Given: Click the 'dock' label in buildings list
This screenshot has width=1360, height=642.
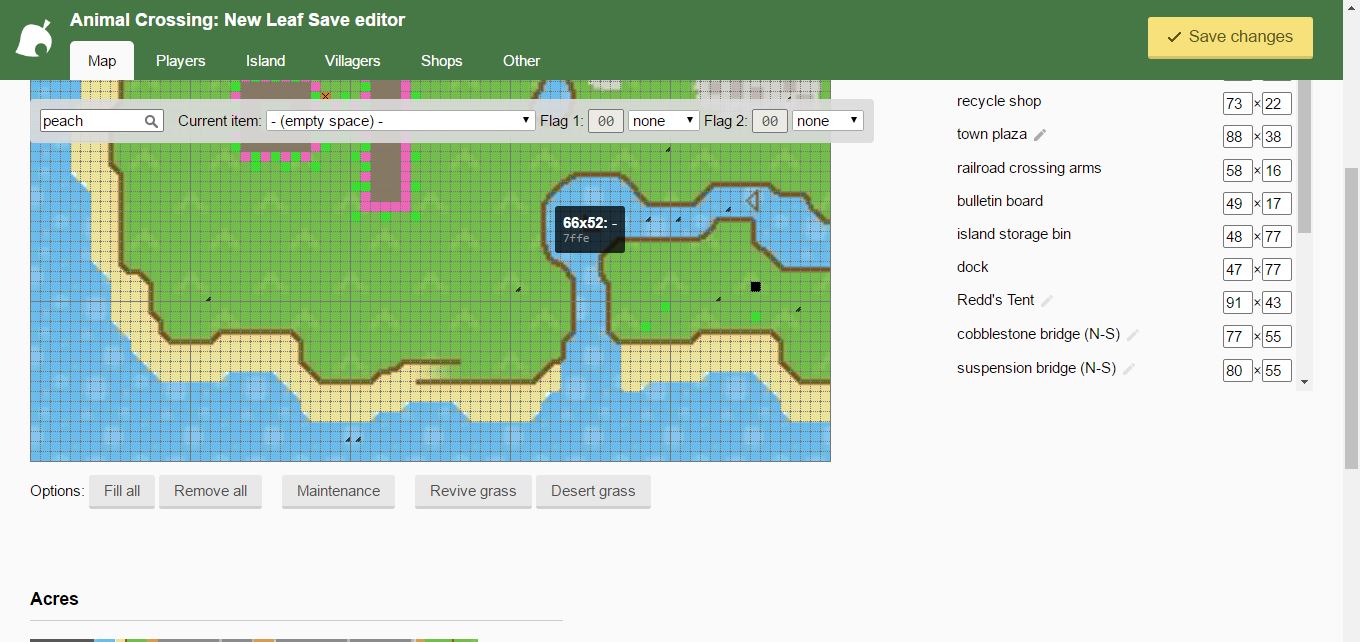Looking at the screenshot, I should coord(973,267).
